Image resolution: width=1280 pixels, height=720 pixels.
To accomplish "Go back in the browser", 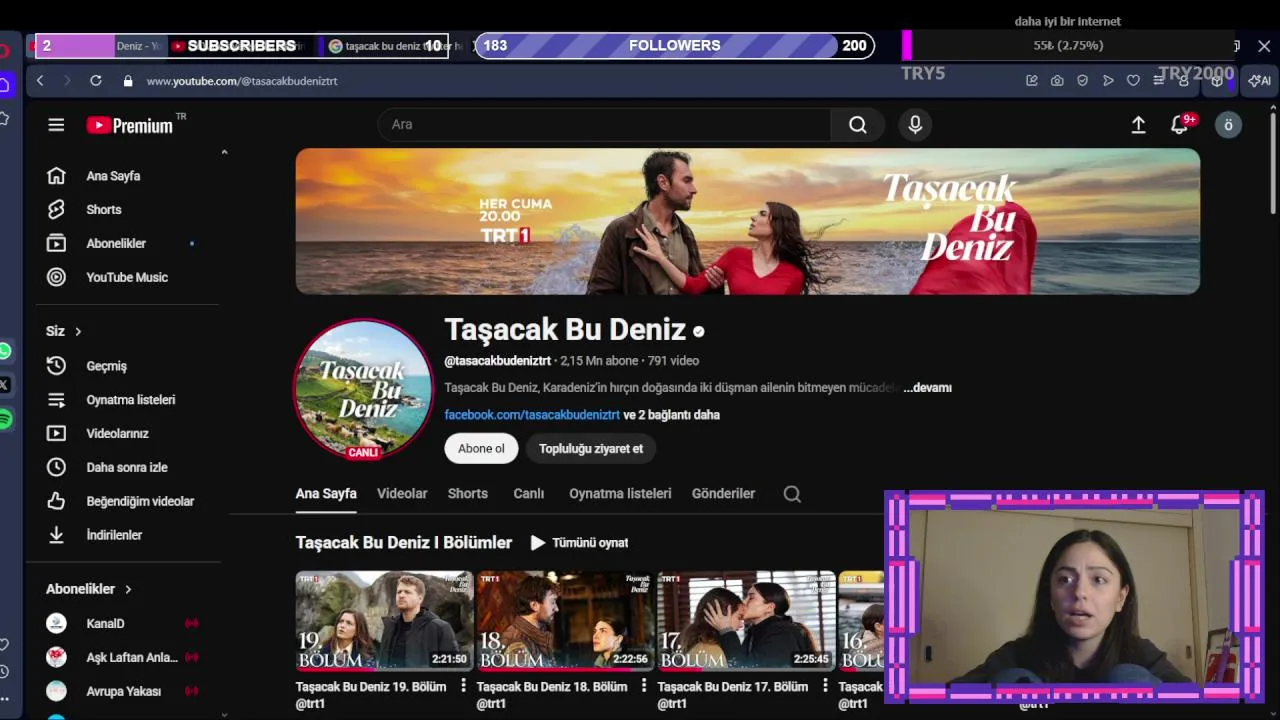I will pos(40,81).
